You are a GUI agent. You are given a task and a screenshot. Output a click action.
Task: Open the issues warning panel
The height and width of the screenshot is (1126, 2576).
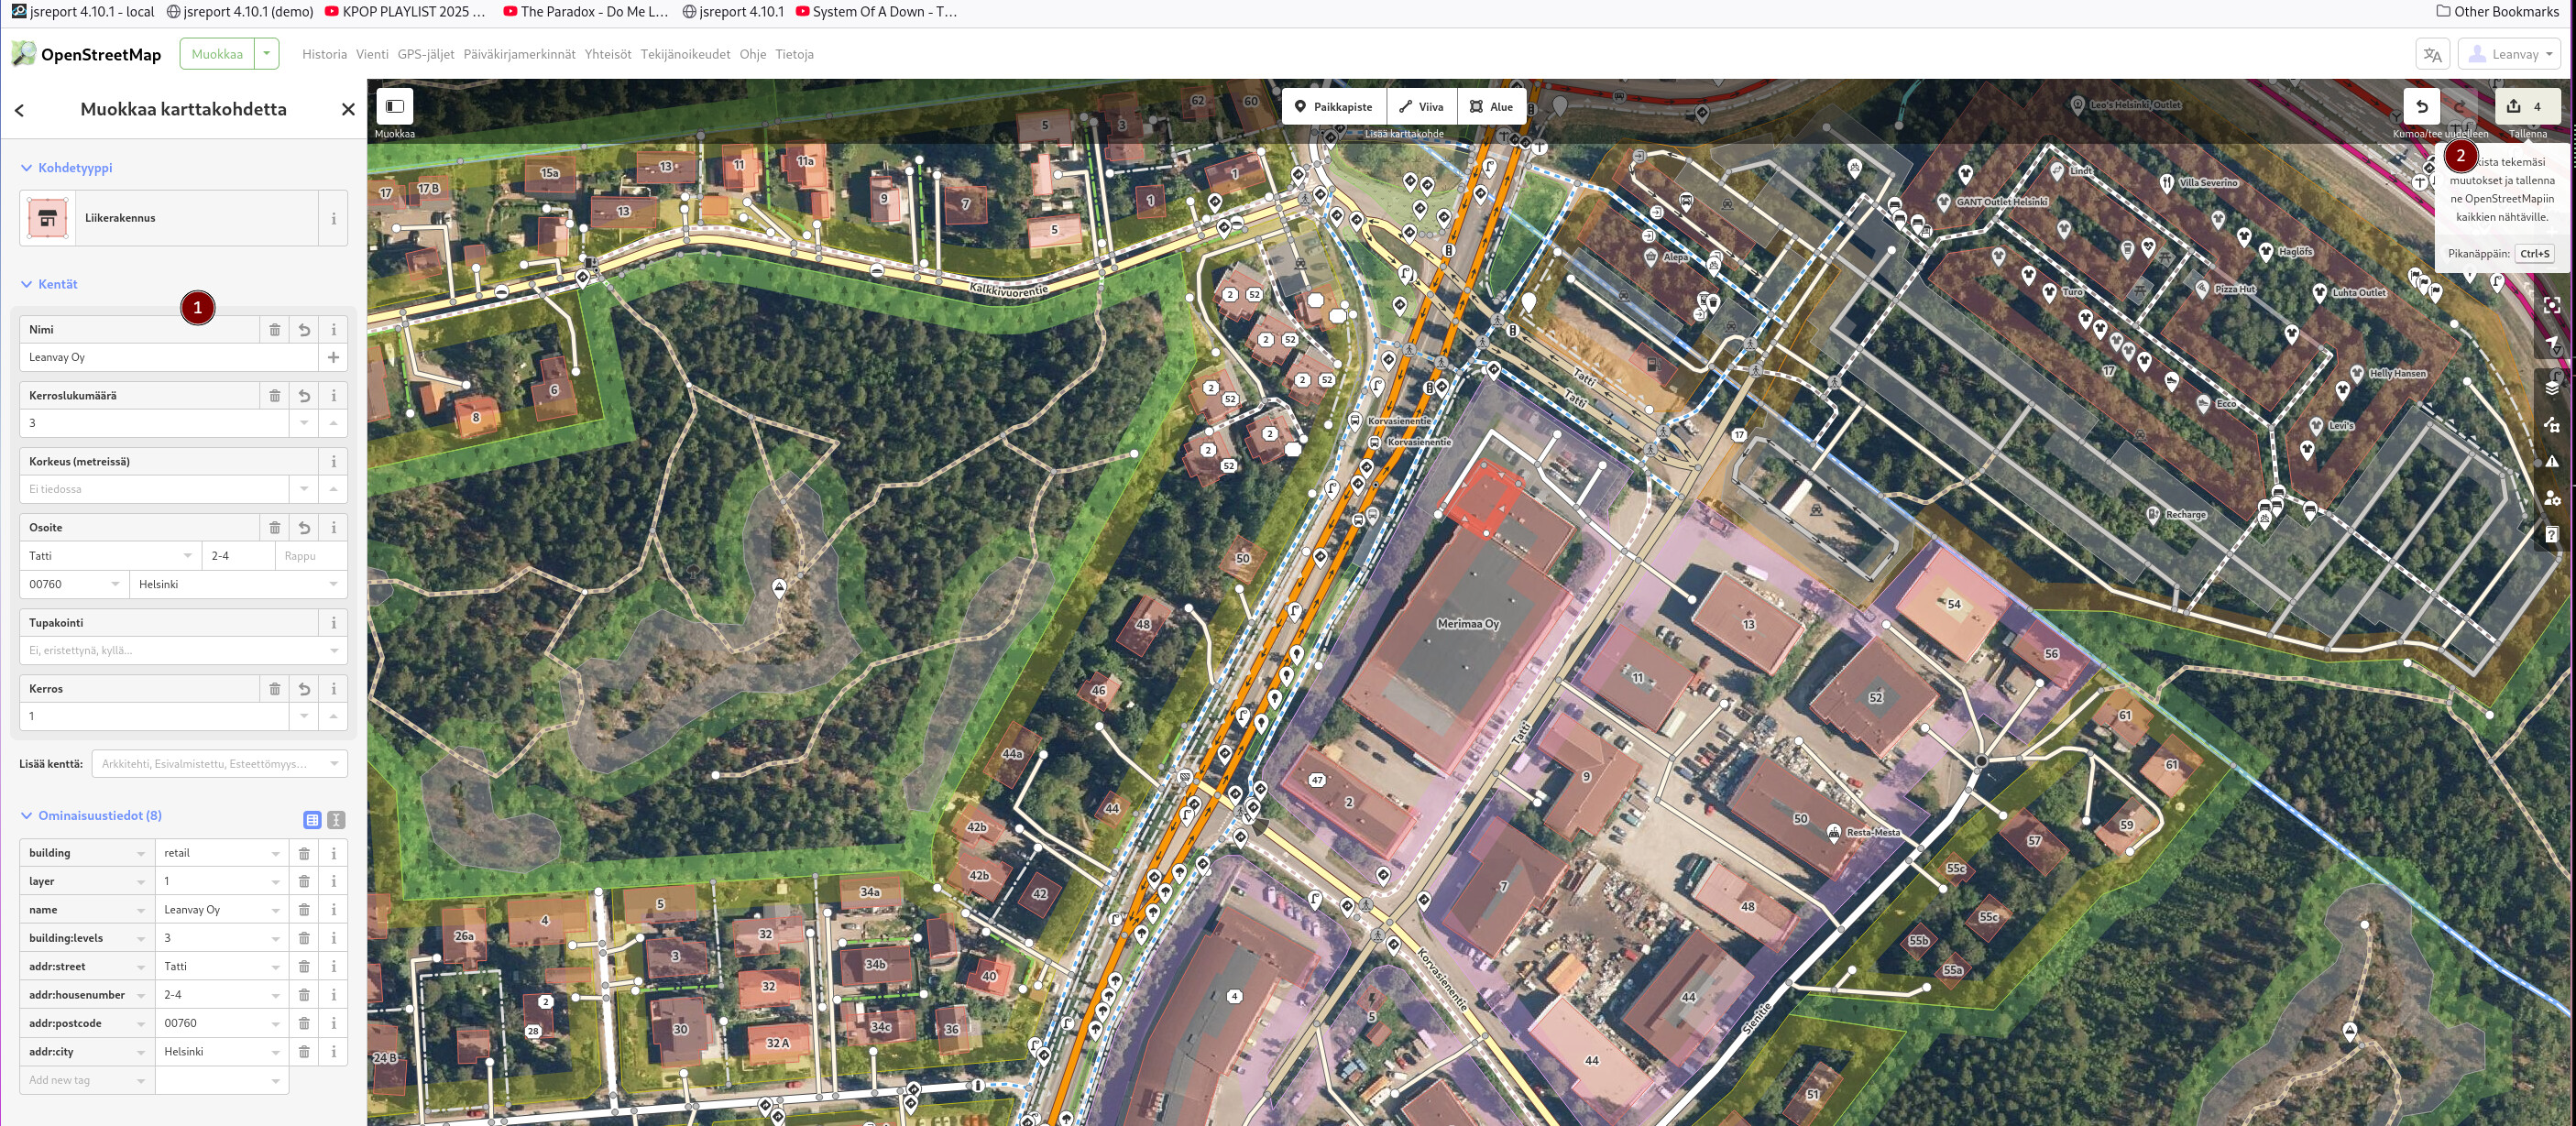tap(2551, 461)
